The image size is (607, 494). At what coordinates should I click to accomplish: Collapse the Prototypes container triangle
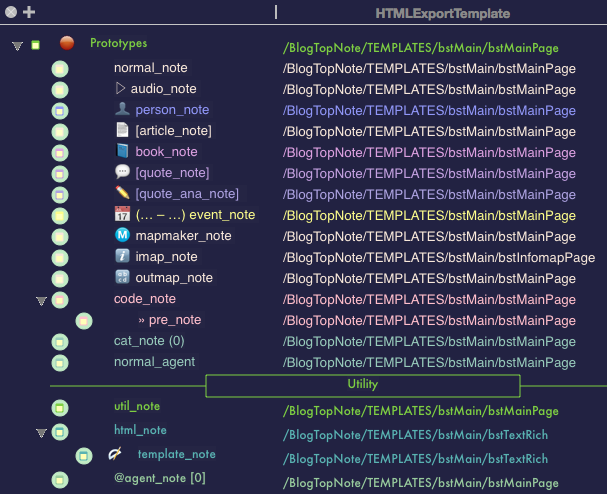pos(17,46)
